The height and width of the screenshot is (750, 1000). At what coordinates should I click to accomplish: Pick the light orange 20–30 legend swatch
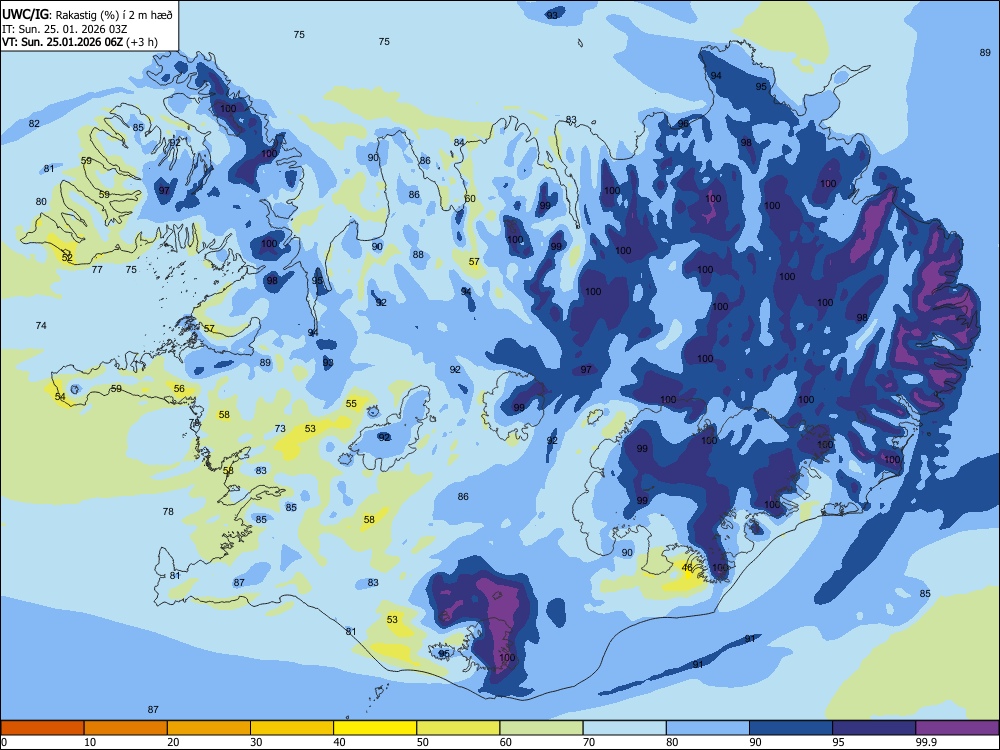[x=209, y=728]
